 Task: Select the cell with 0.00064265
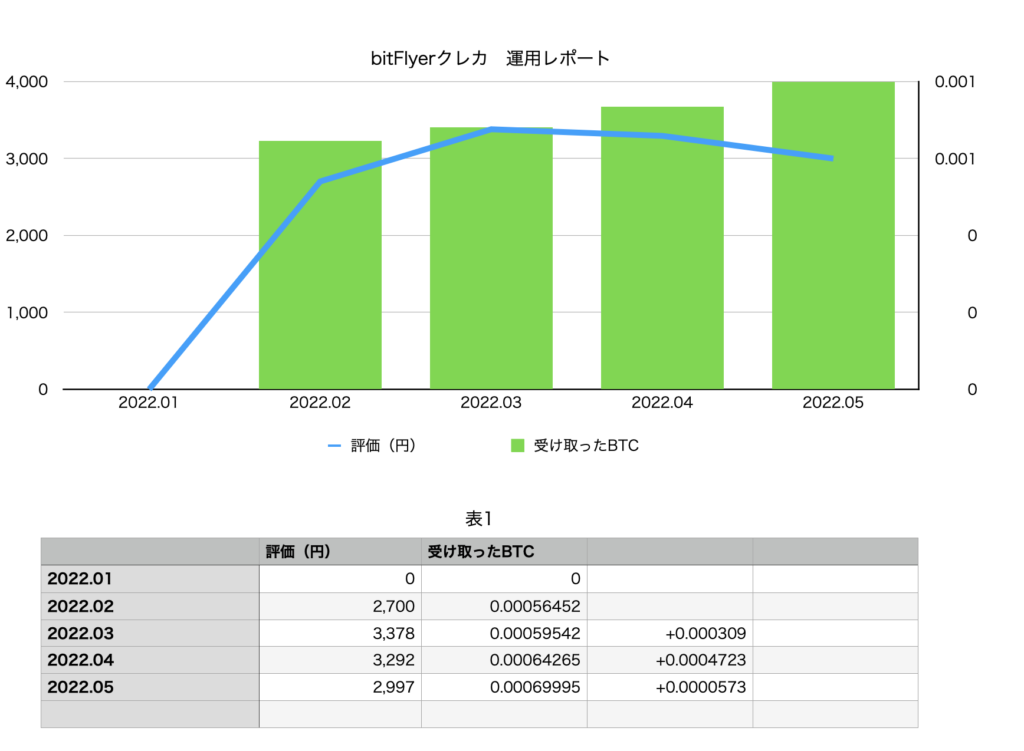(504, 660)
